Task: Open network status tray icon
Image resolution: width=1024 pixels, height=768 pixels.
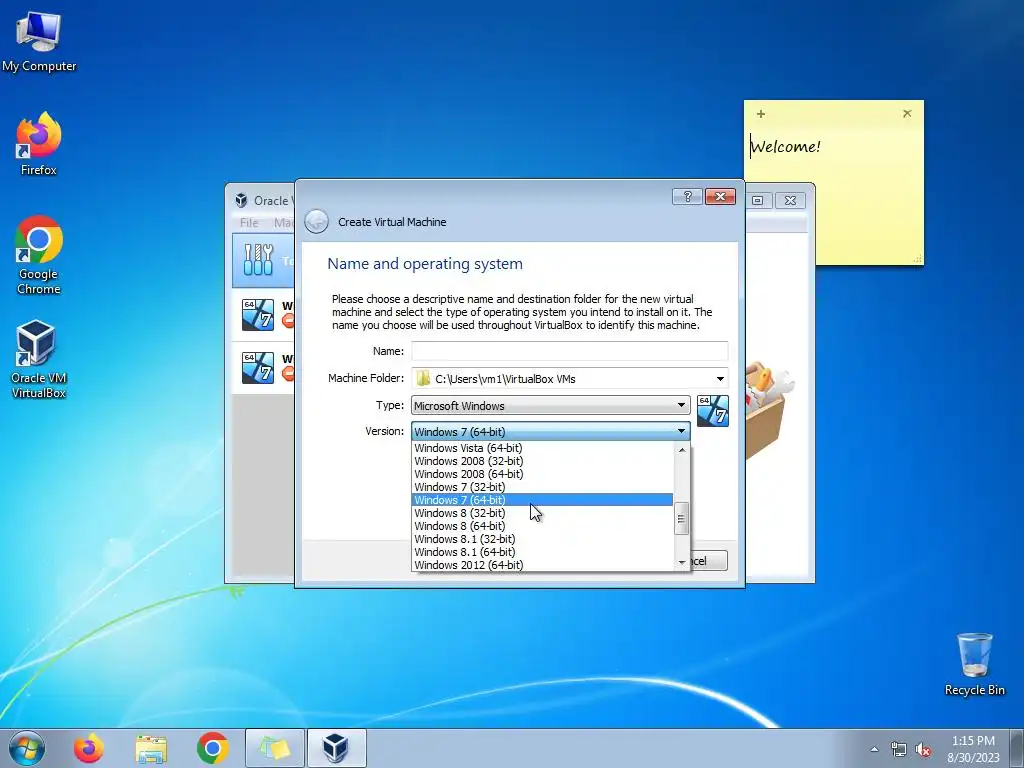Action: click(x=899, y=749)
